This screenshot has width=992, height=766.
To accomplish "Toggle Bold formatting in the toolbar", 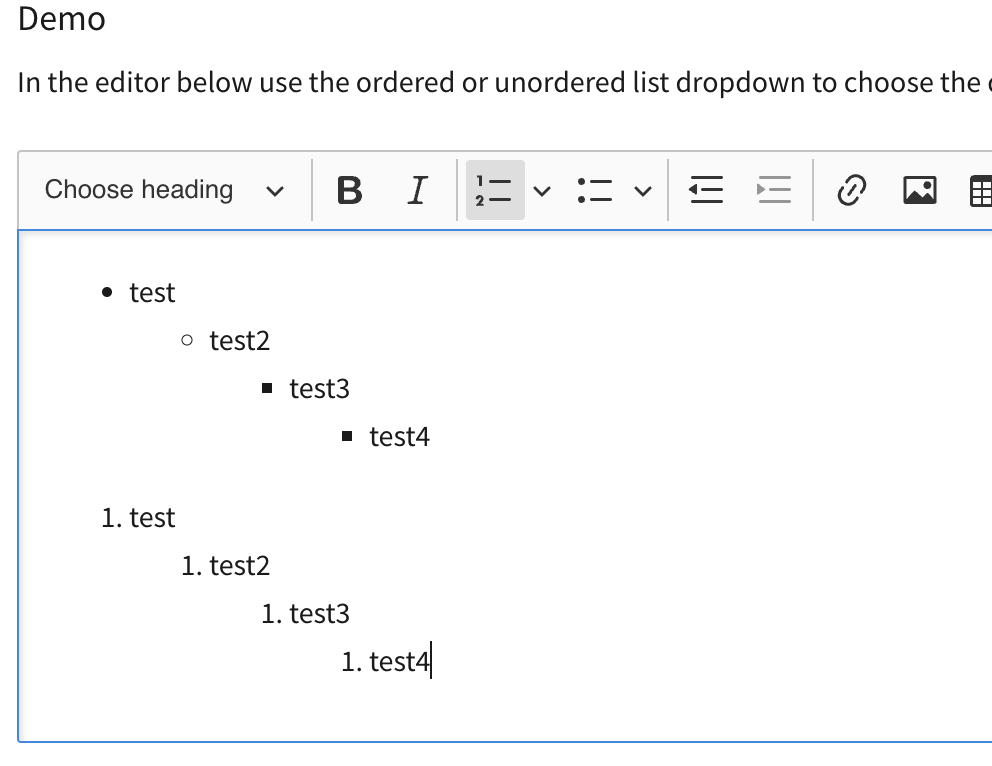I will point(349,189).
